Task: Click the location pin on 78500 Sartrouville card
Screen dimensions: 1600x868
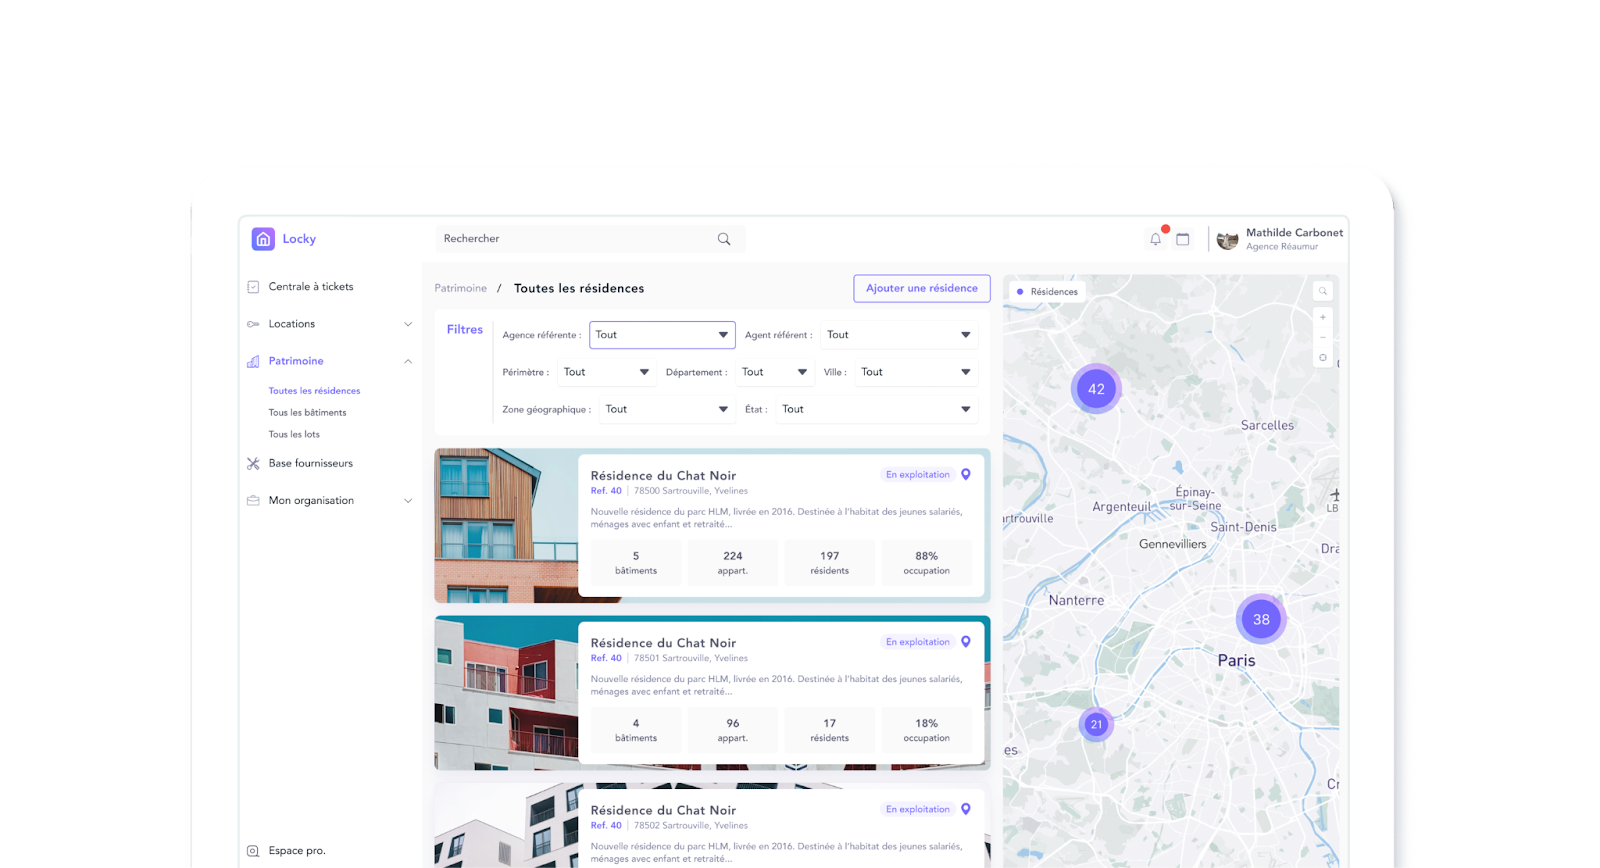Action: click(966, 475)
